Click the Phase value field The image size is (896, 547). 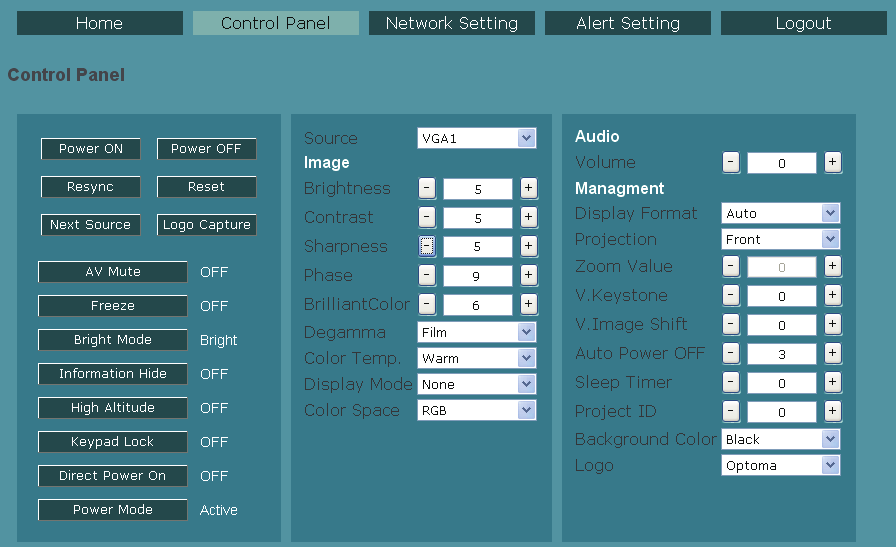pos(478,276)
